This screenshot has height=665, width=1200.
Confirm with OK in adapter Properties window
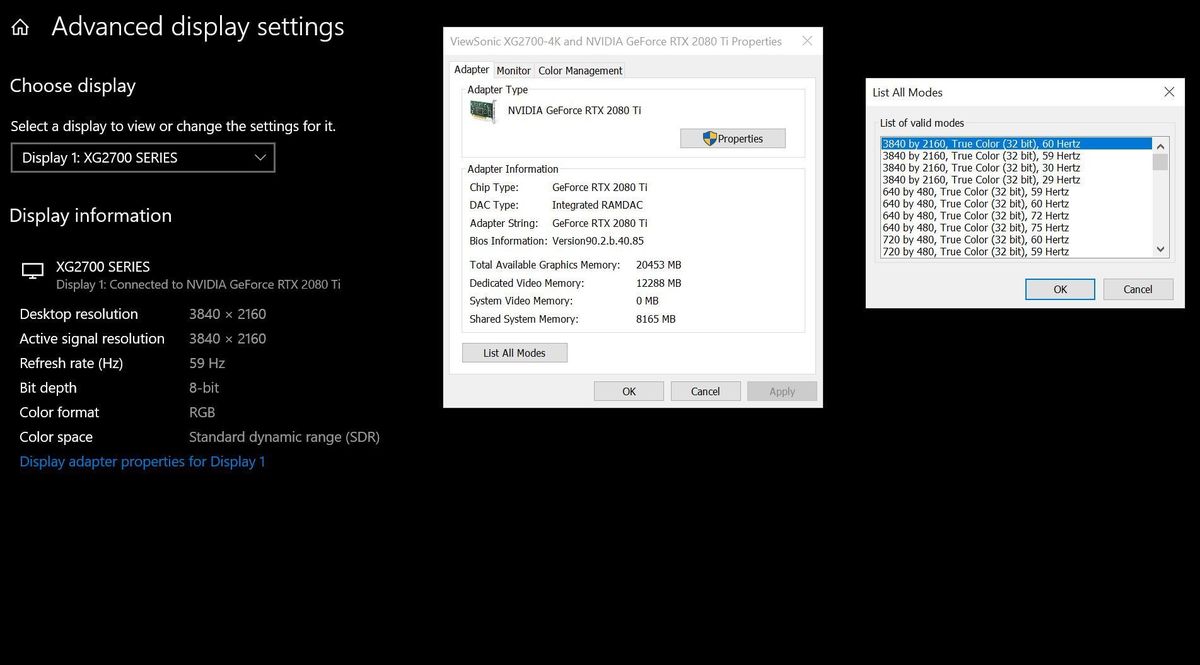(629, 391)
